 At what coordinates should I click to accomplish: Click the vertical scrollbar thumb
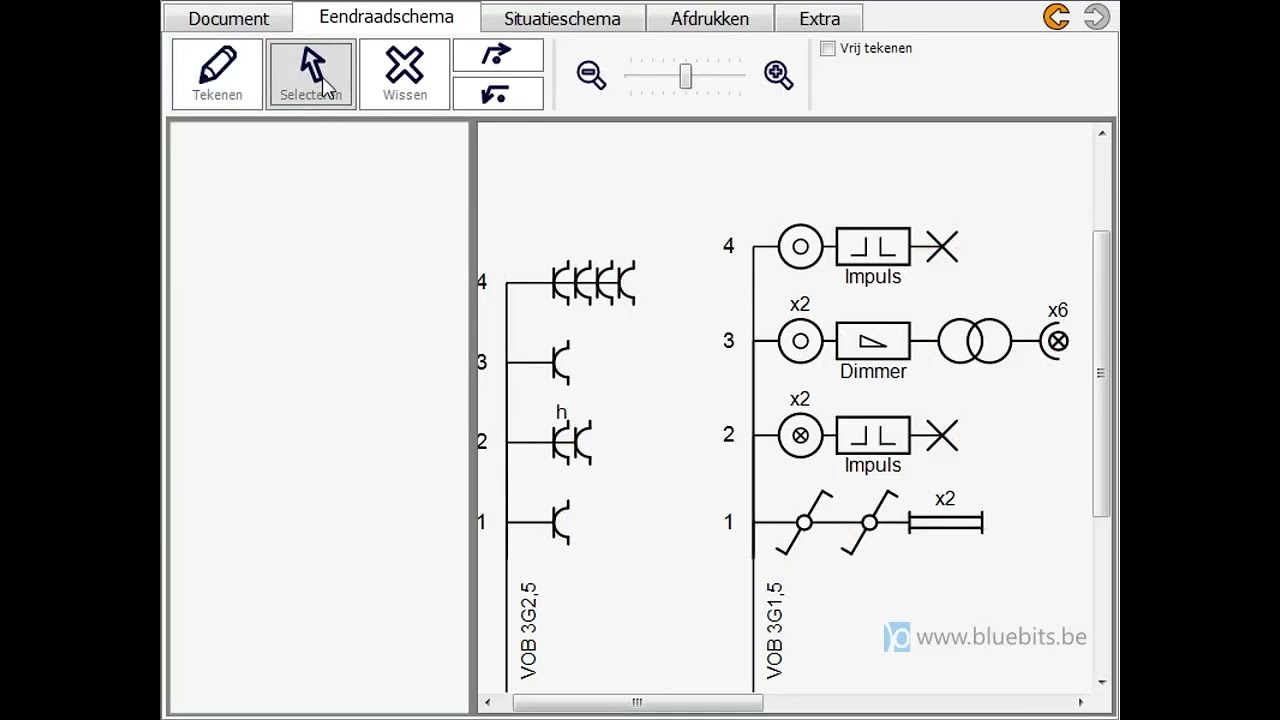1102,374
